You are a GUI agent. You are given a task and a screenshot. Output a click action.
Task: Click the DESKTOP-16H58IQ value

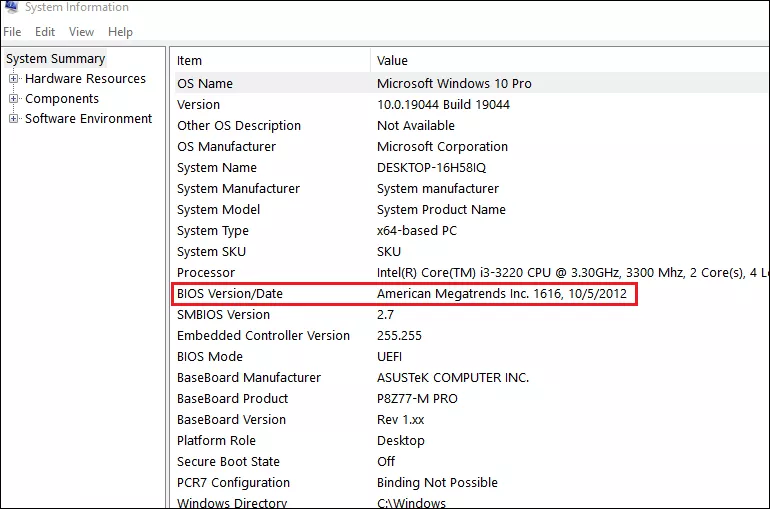point(431,168)
